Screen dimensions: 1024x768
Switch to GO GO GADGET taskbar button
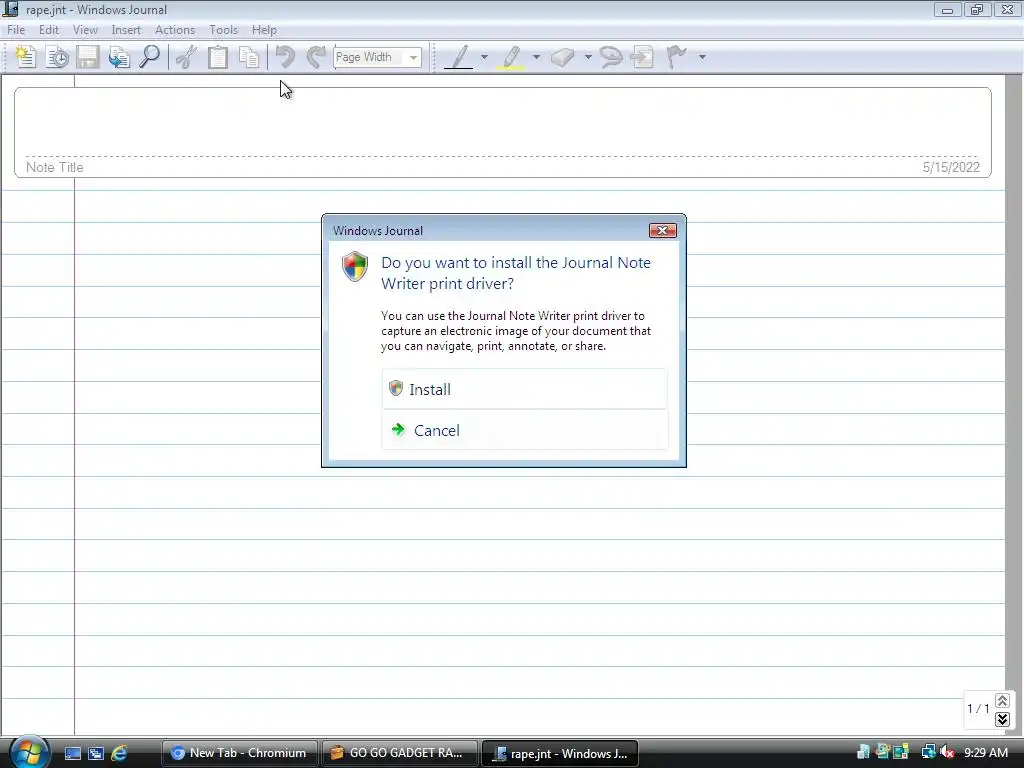coord(399,753)
